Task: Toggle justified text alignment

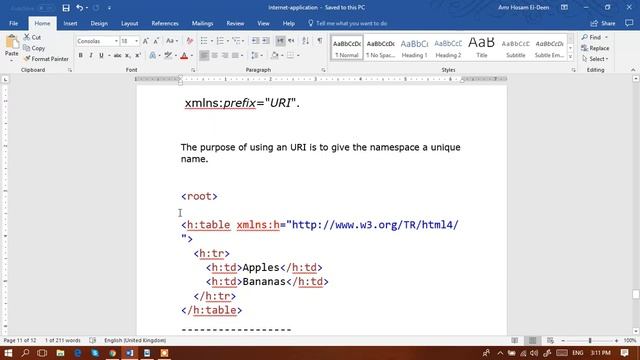Action: tap(235, 56)
